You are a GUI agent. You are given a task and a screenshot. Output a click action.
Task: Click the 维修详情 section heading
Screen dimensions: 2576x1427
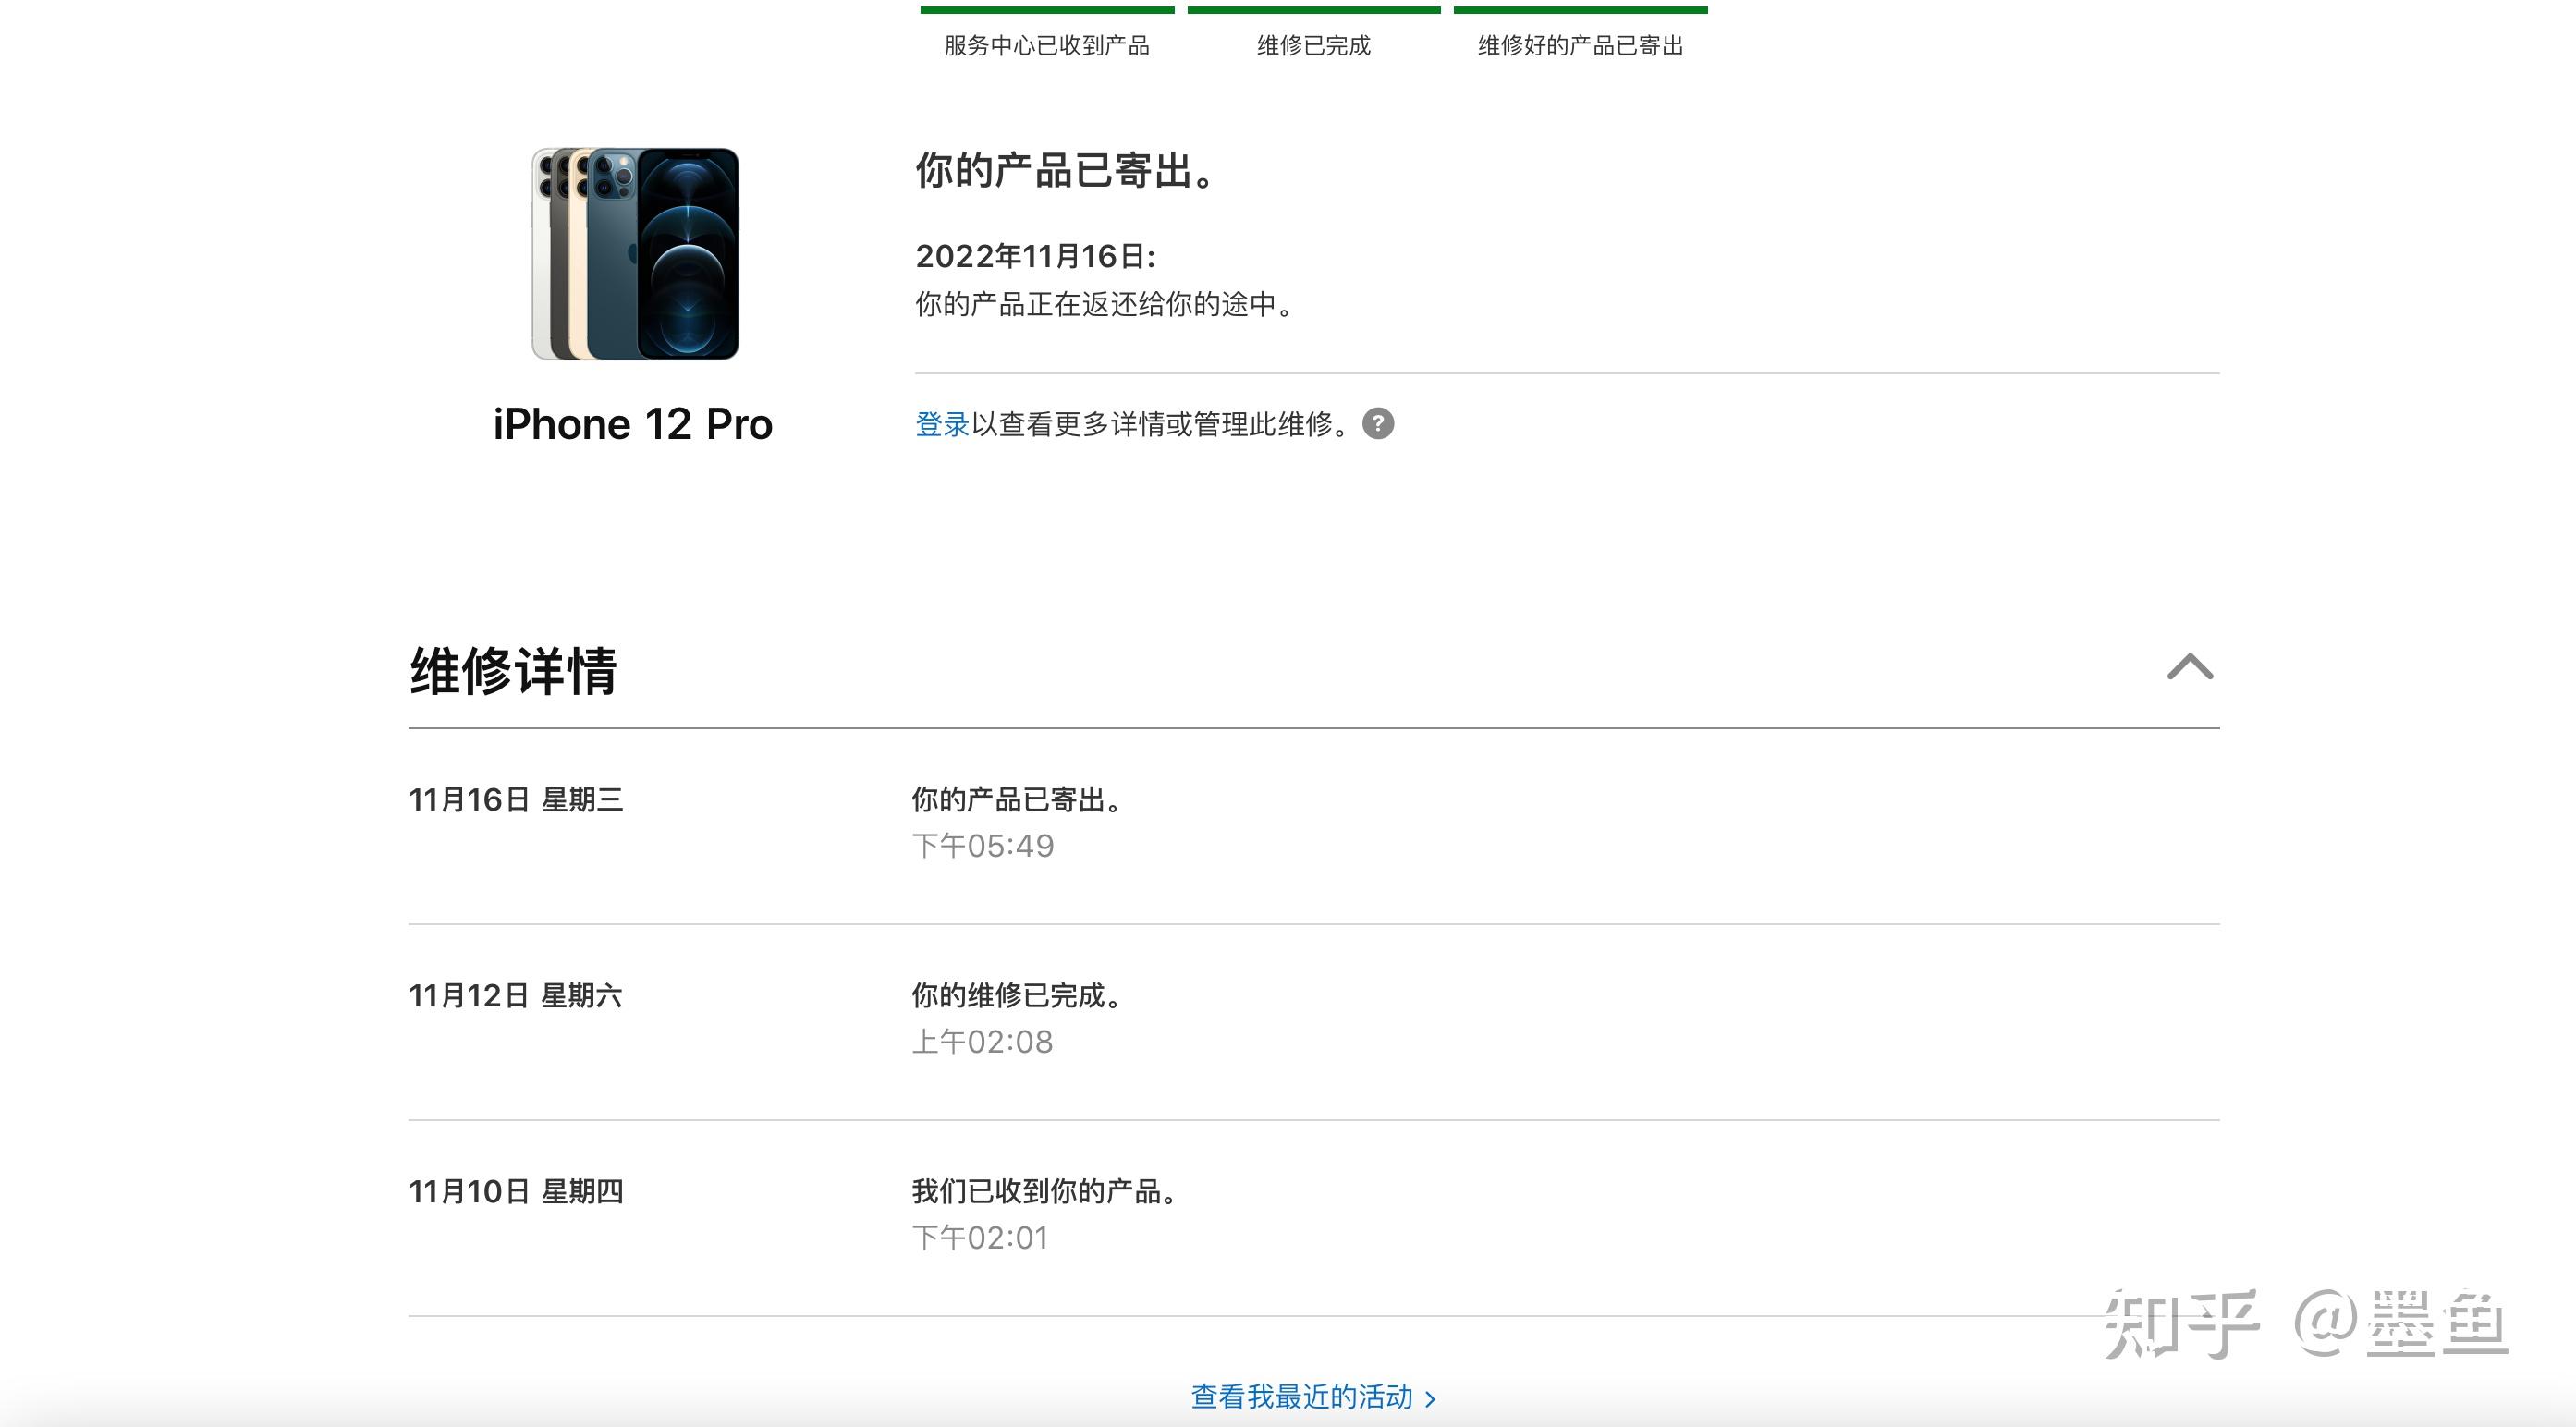(513, 670)
